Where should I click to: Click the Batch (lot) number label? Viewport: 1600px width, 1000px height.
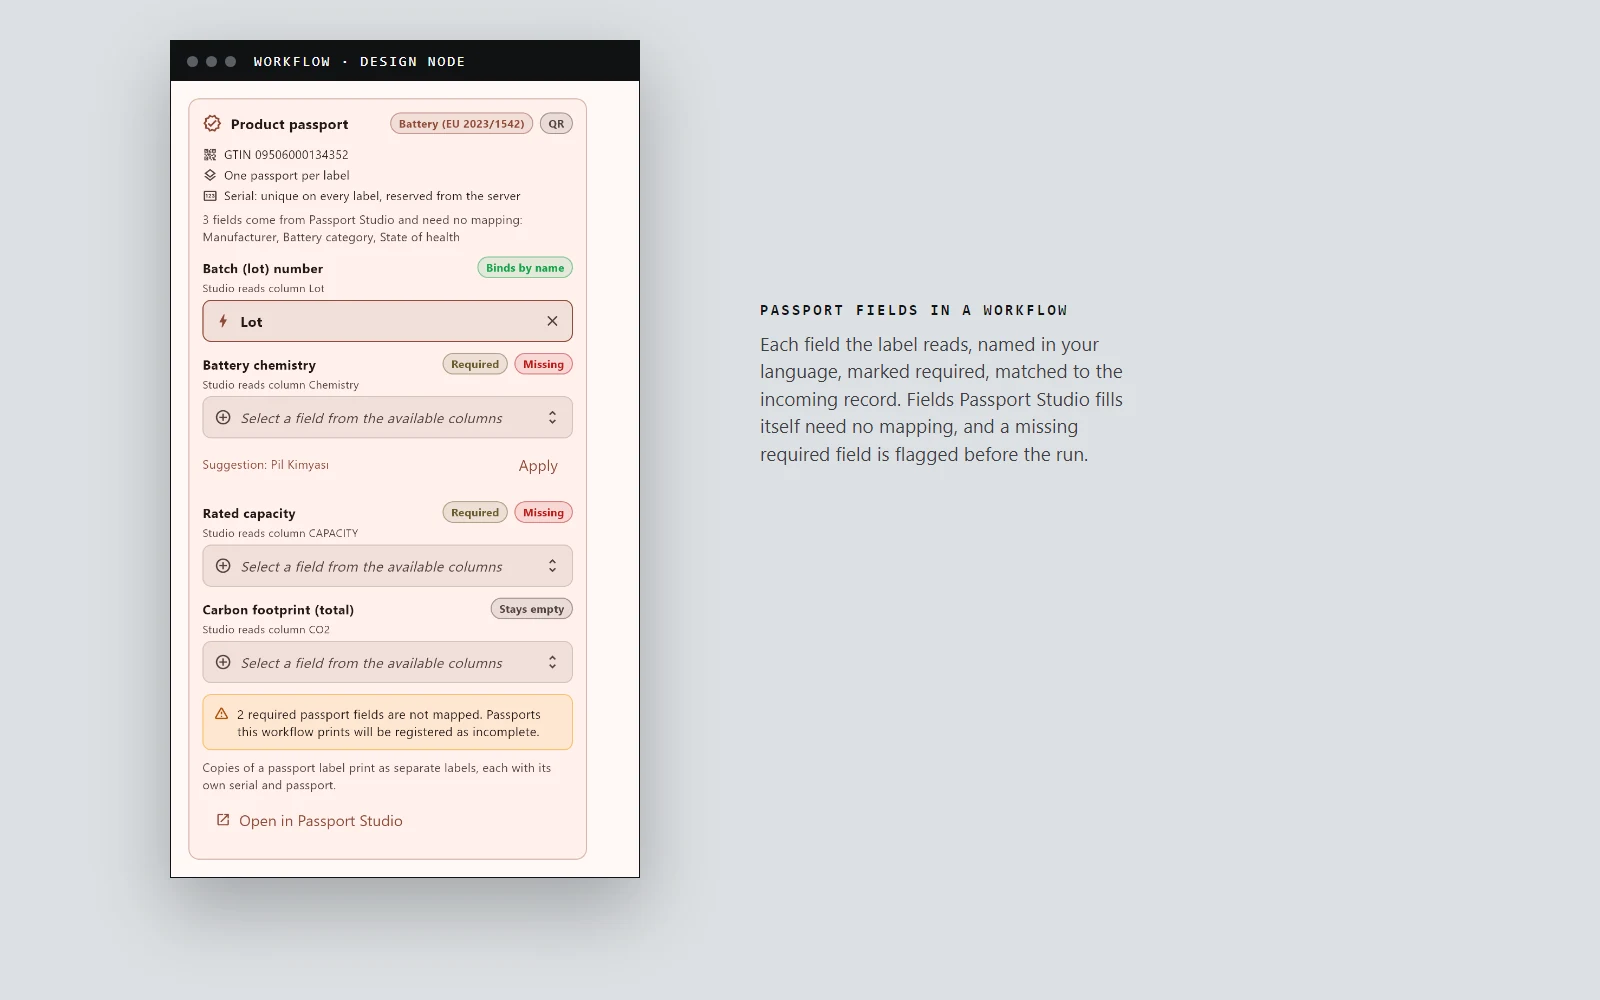click(x=263, y=269)
